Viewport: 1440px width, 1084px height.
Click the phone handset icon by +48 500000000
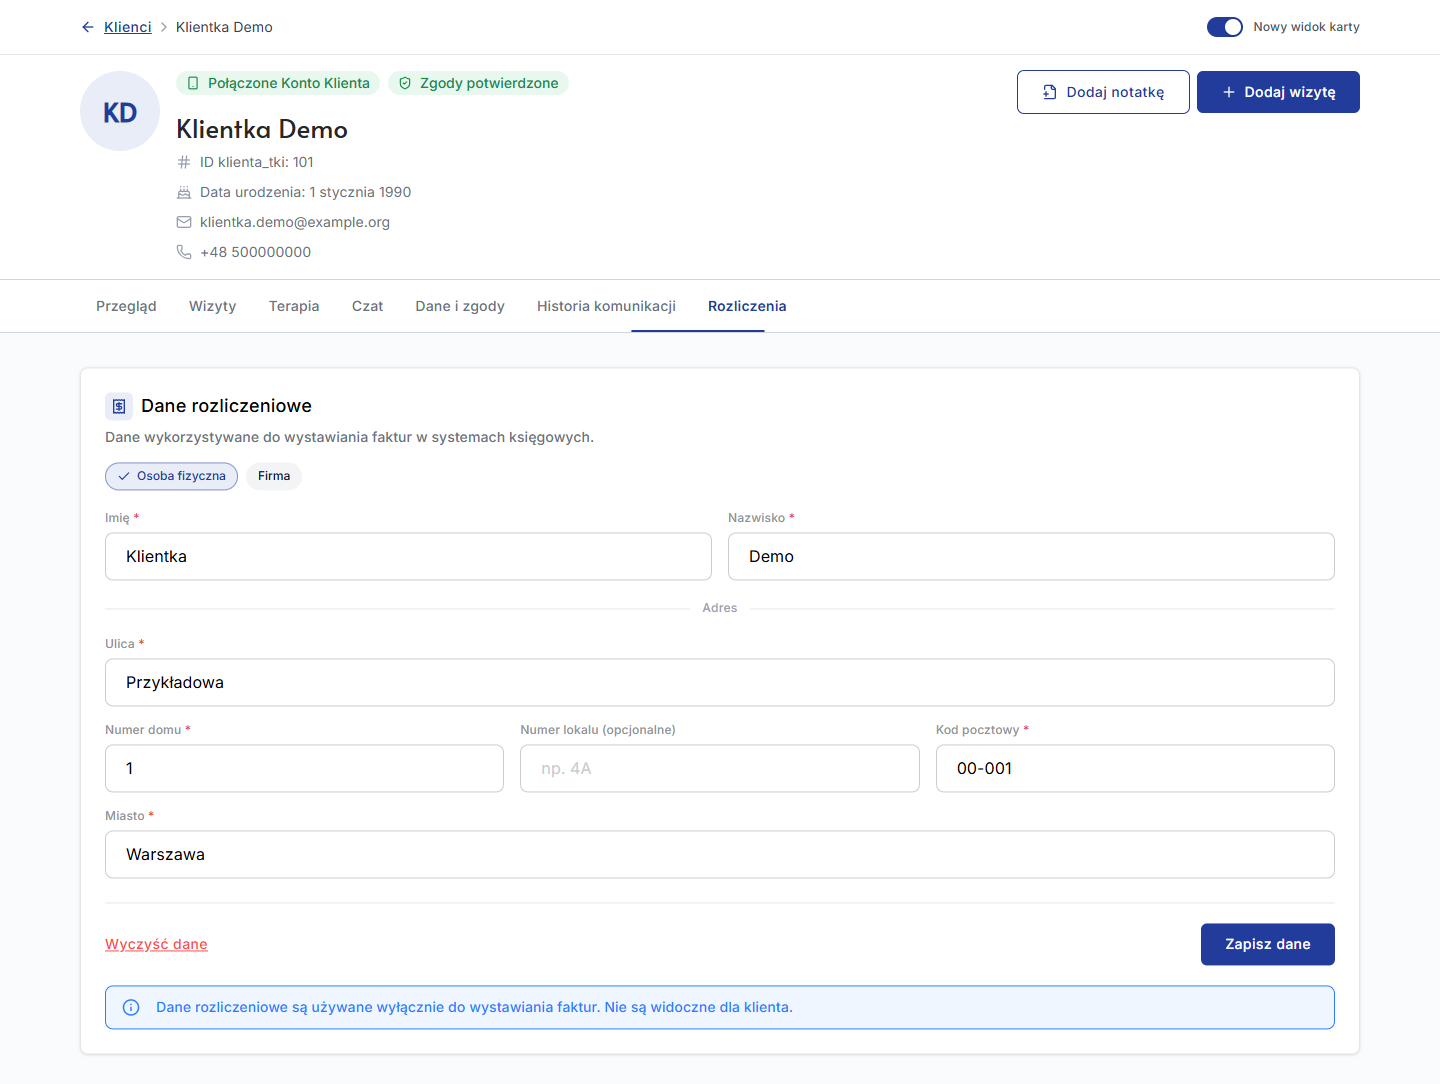(184, 252)
